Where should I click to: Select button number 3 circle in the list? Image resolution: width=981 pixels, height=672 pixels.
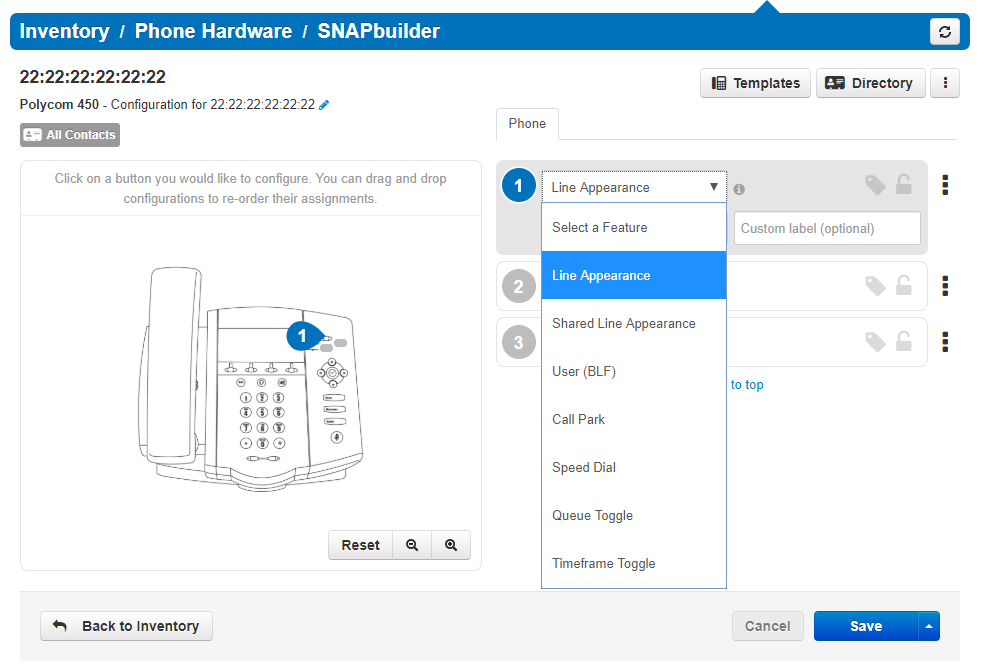[x=519, y=342]
